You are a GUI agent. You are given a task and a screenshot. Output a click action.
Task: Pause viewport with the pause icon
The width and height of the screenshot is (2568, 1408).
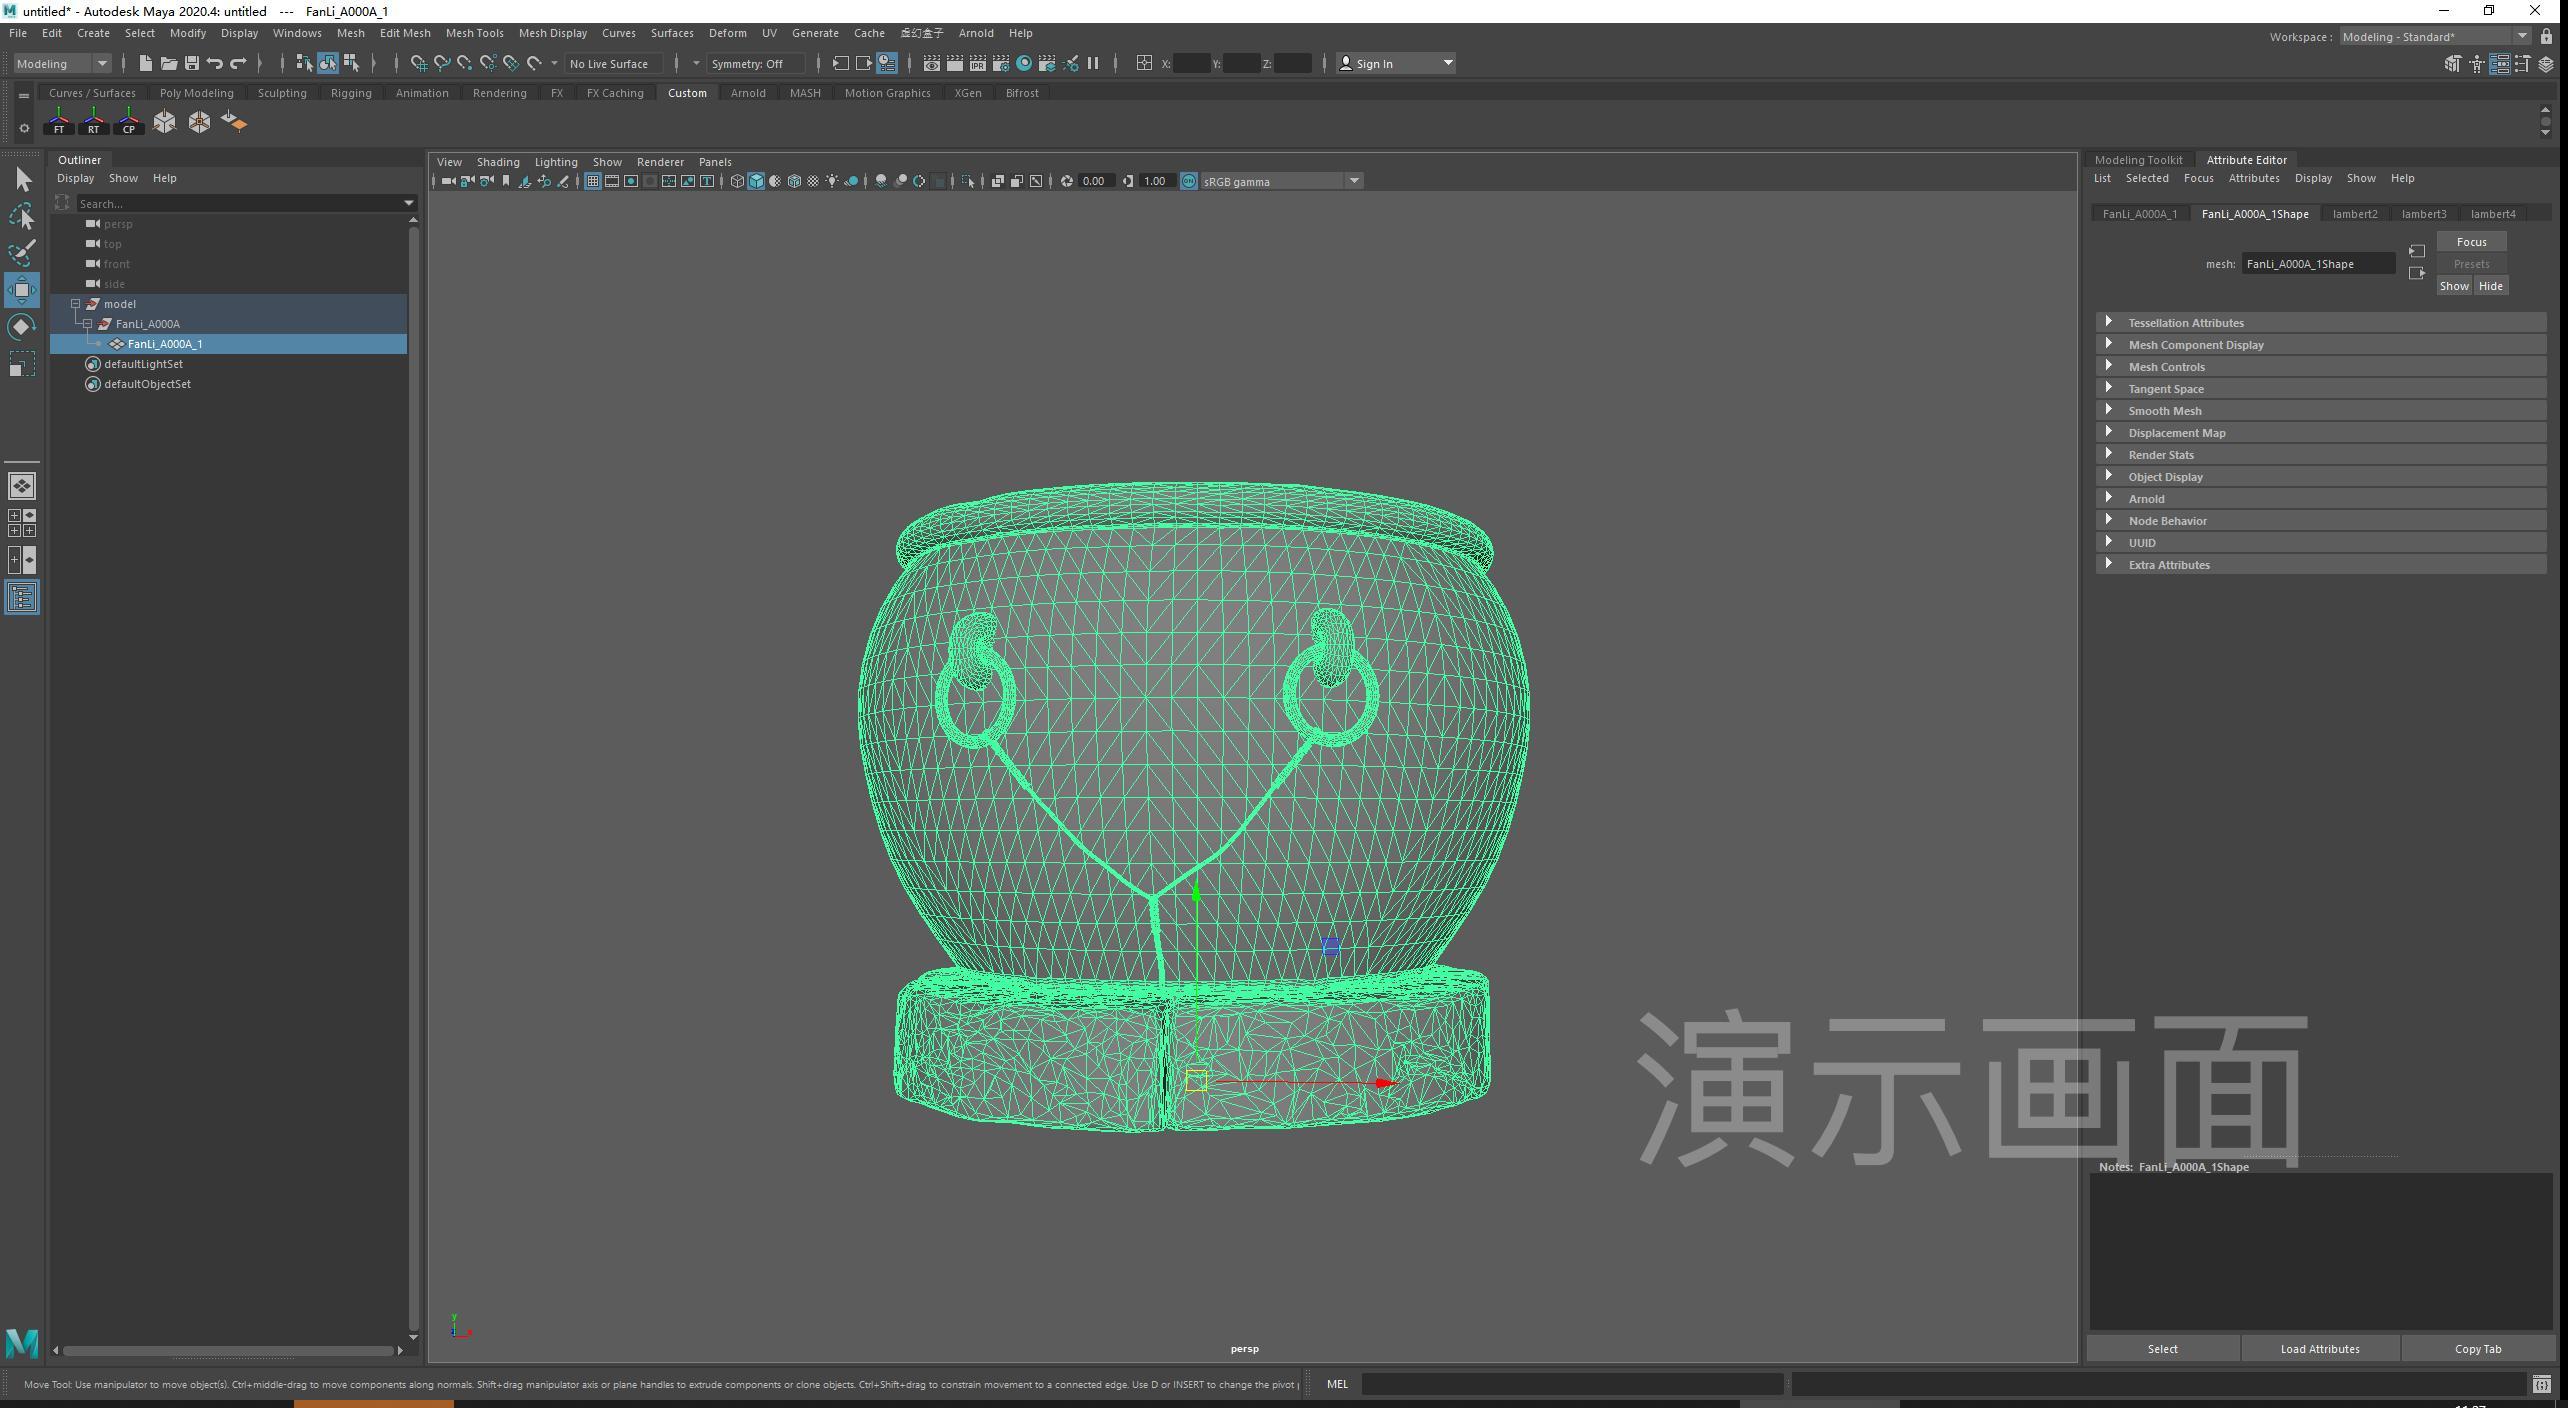click(1093, 63)
